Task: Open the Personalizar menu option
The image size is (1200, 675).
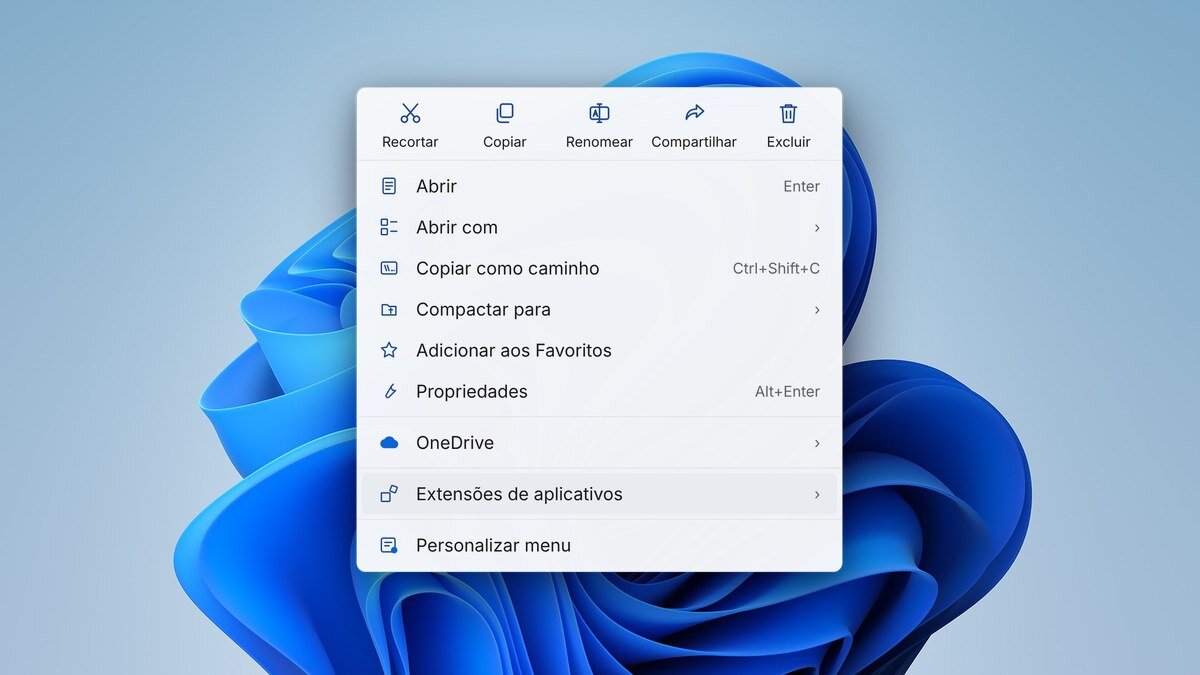Action: tap(599, 545)
